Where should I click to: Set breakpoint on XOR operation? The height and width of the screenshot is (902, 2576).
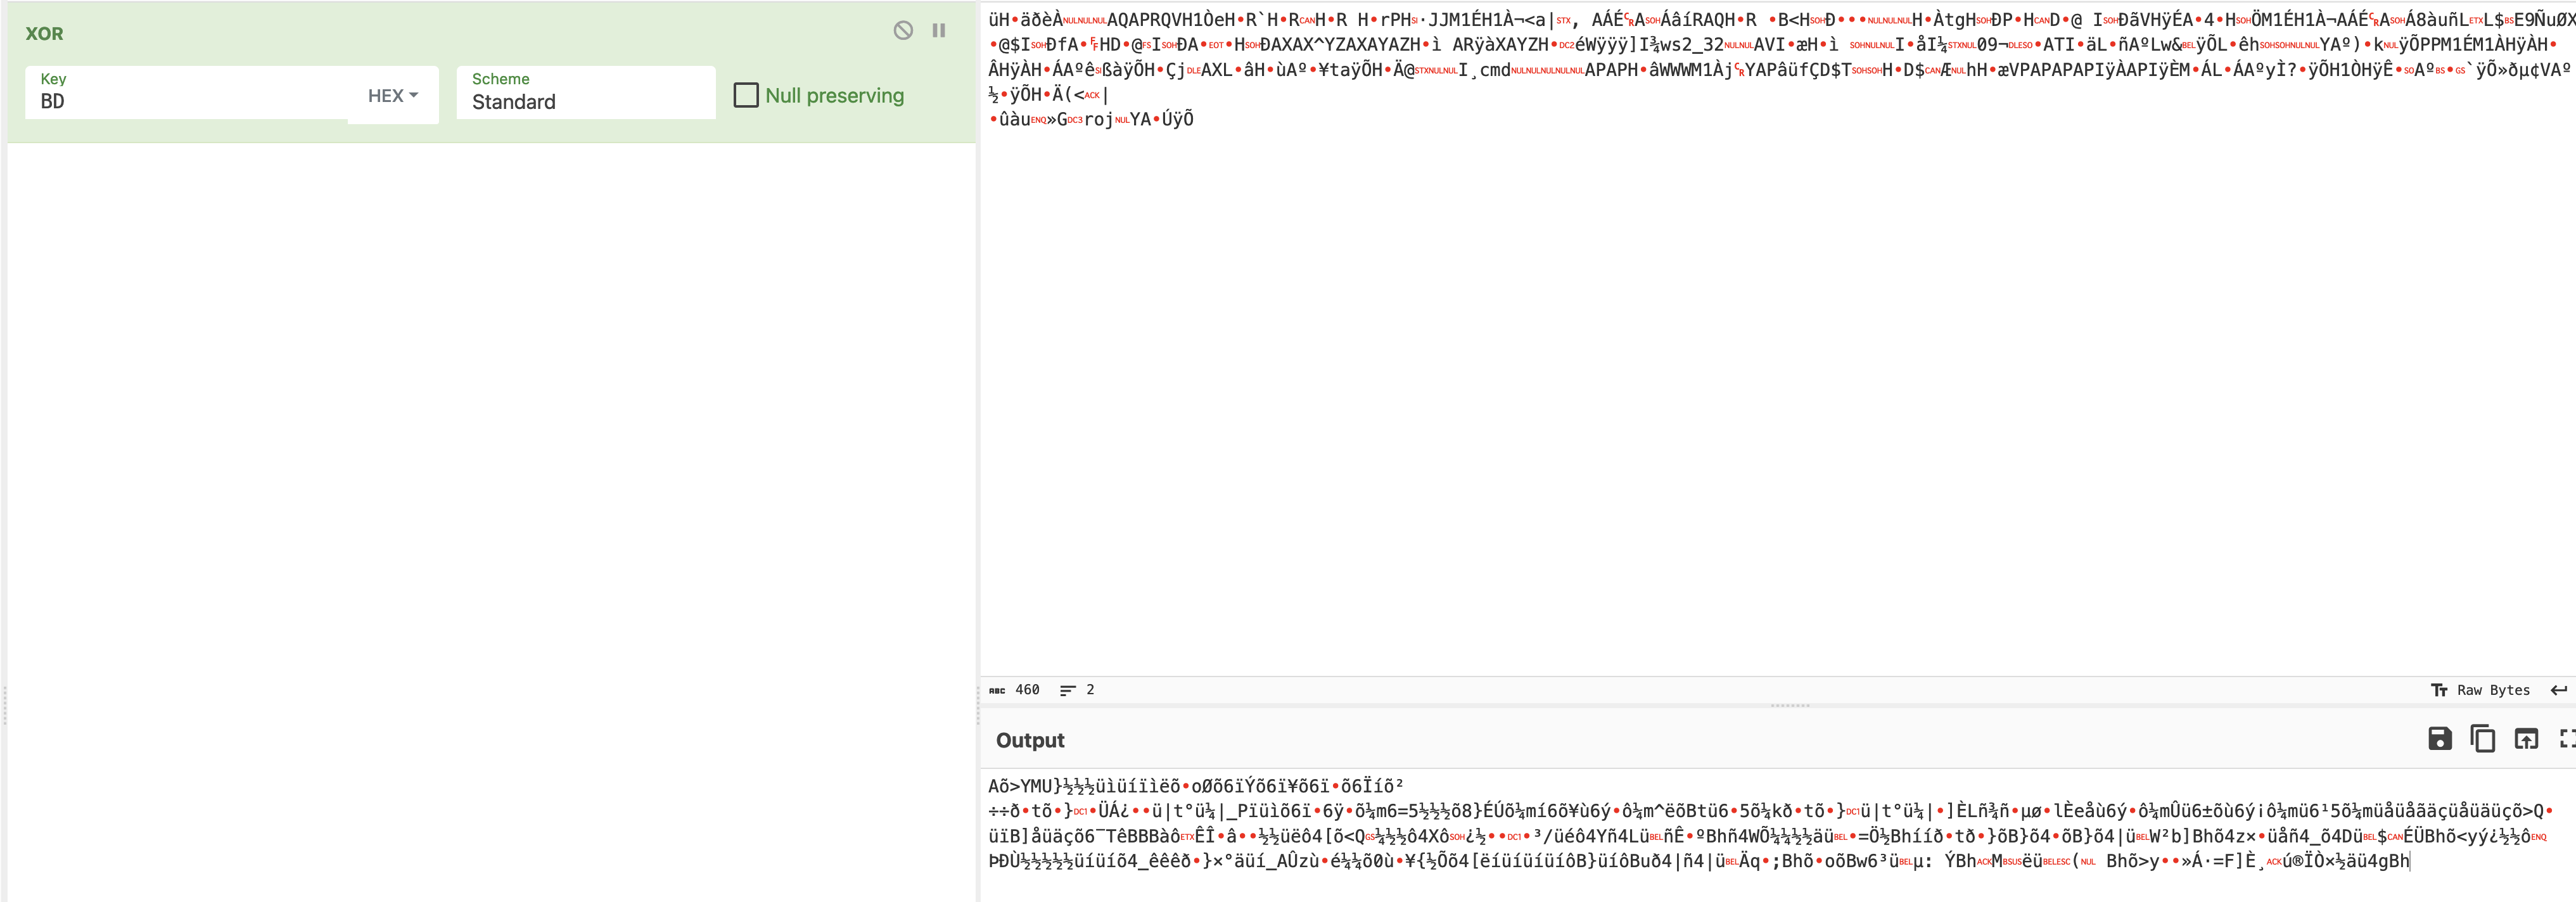tap(939, 30)
